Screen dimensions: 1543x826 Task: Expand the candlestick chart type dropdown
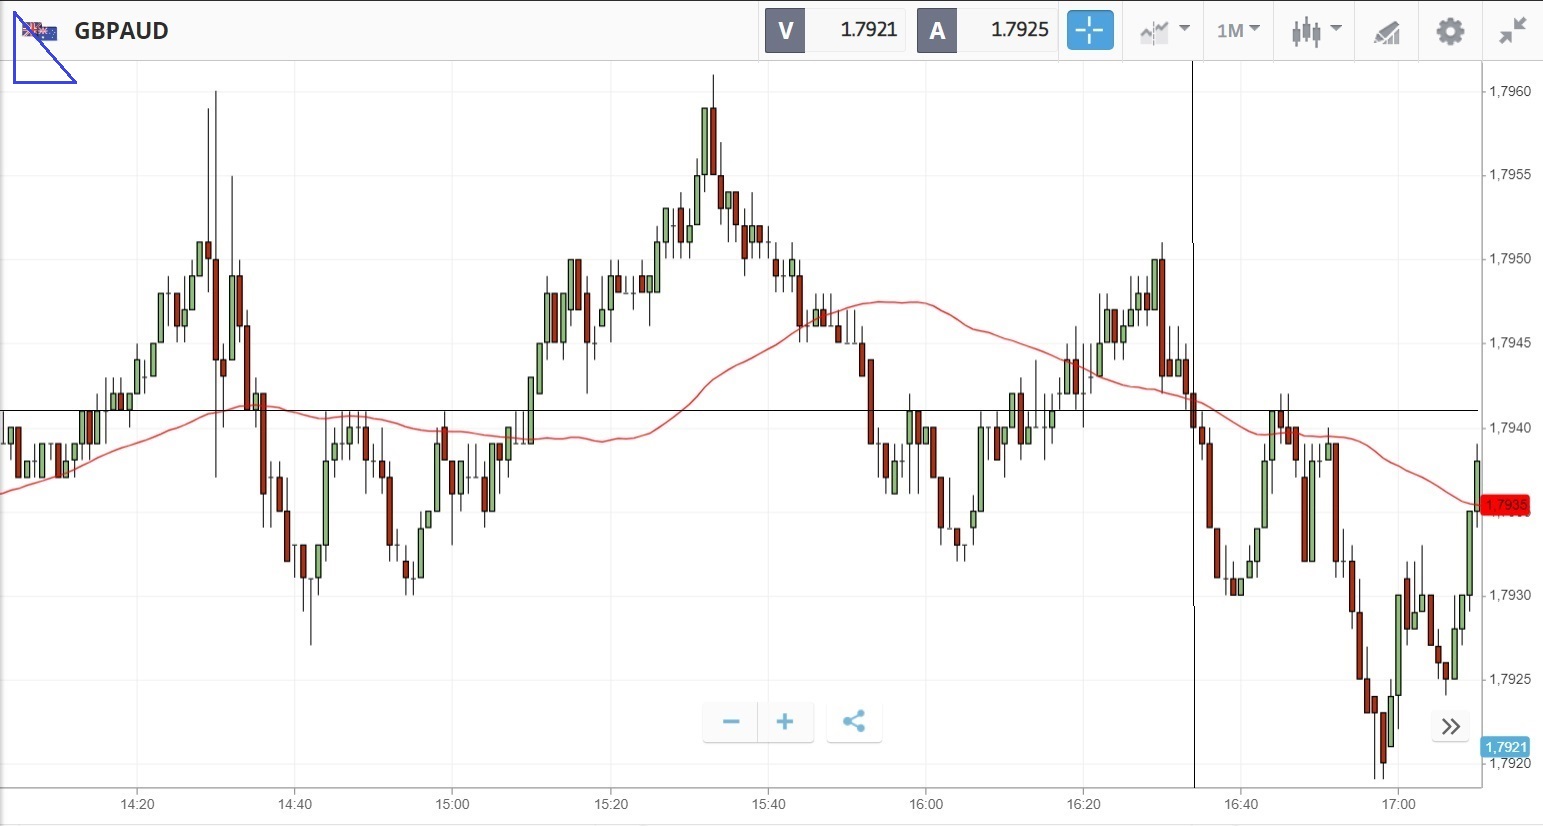click(x=1315, y=31)
